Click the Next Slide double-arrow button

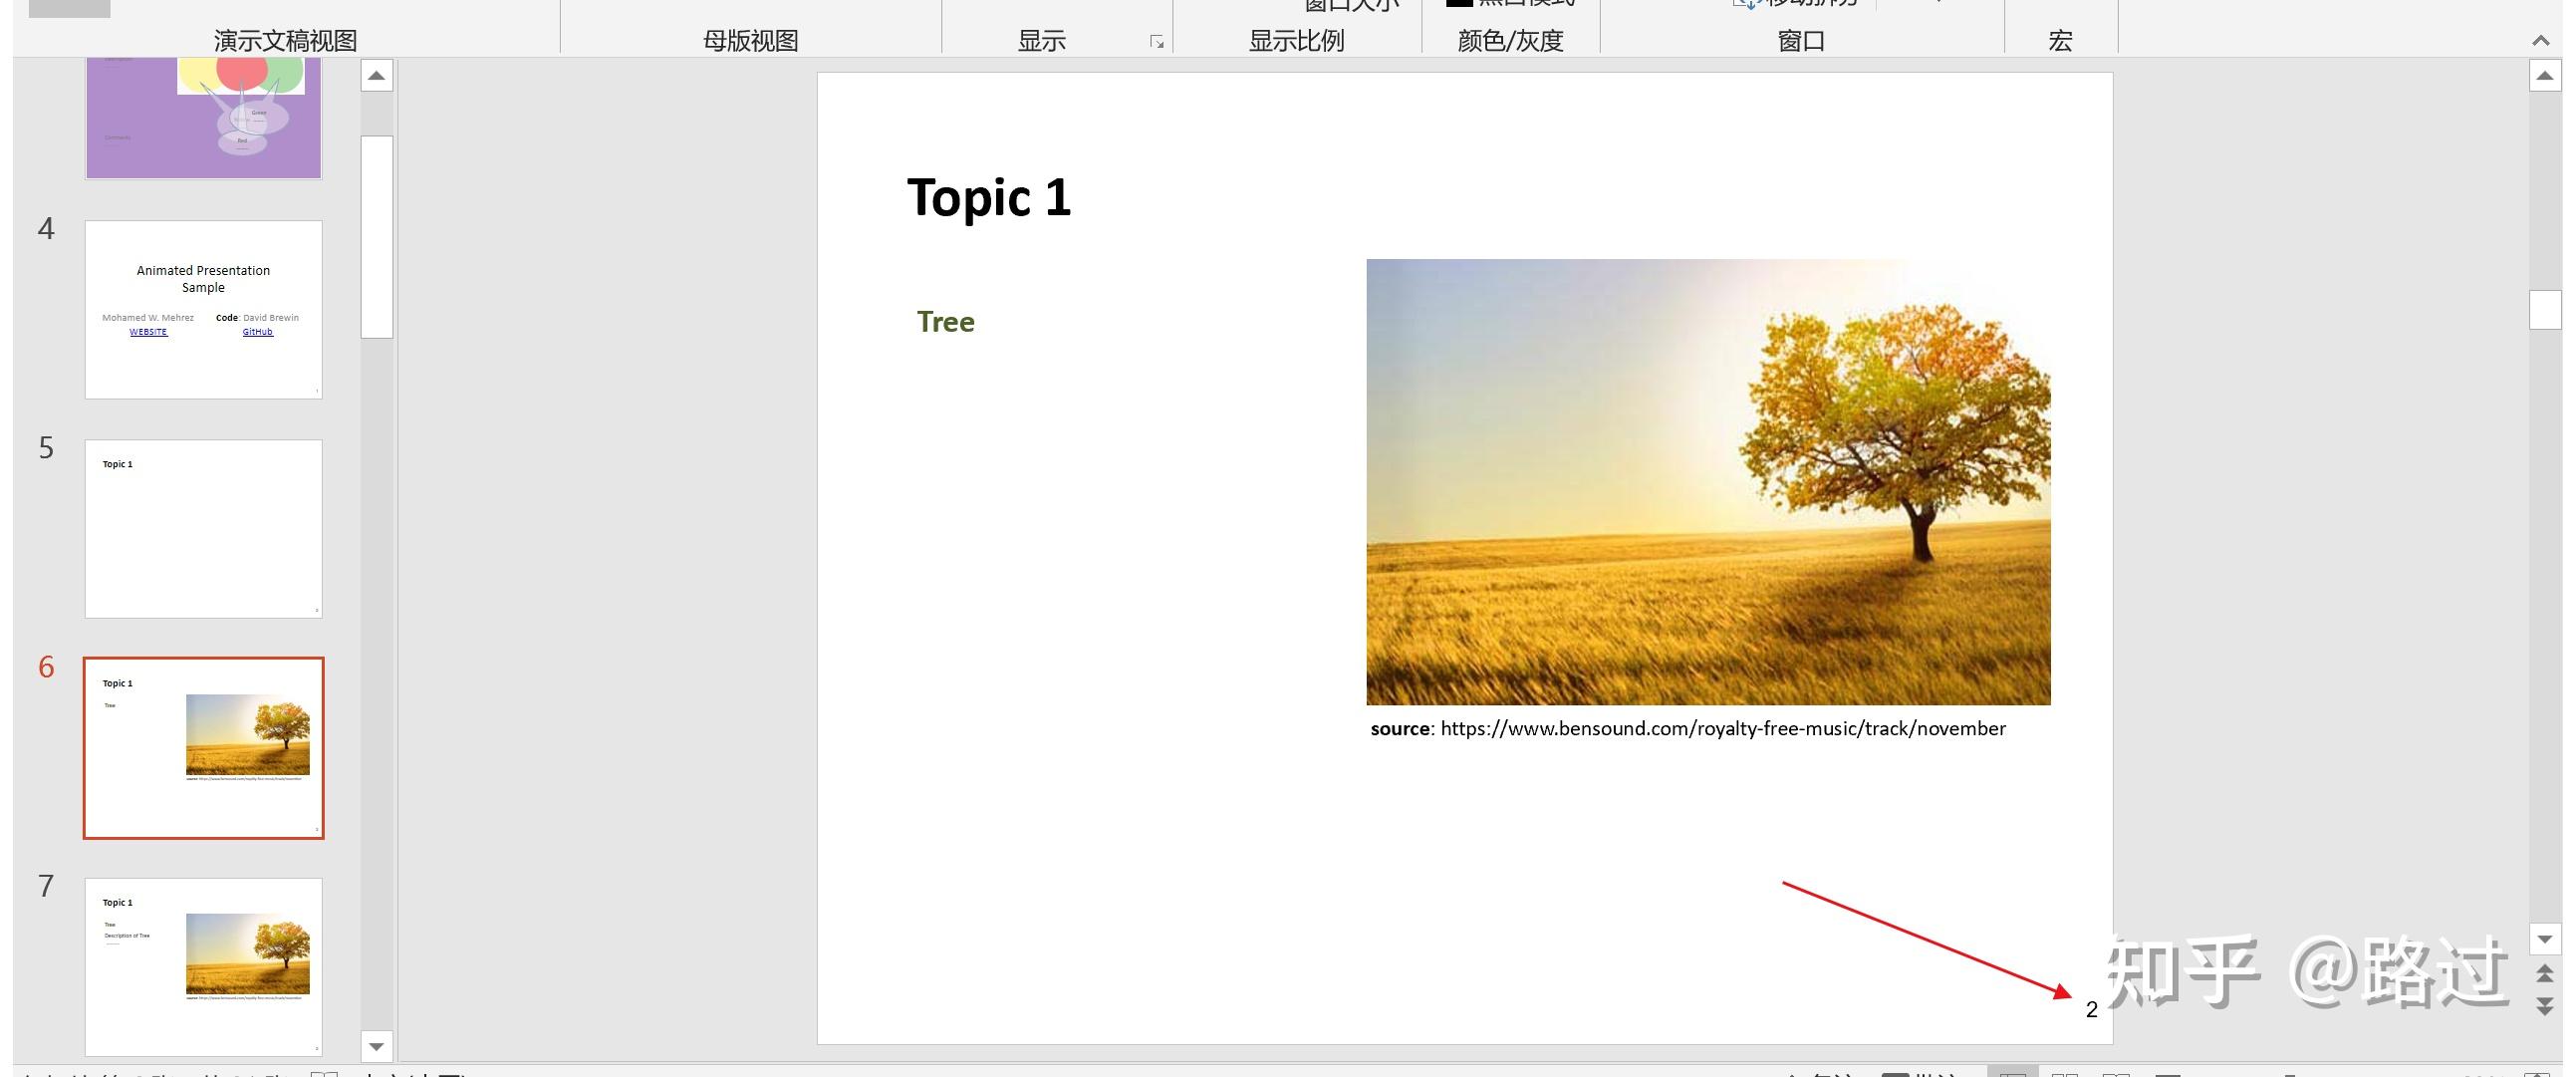(x=2545, y=1005)
